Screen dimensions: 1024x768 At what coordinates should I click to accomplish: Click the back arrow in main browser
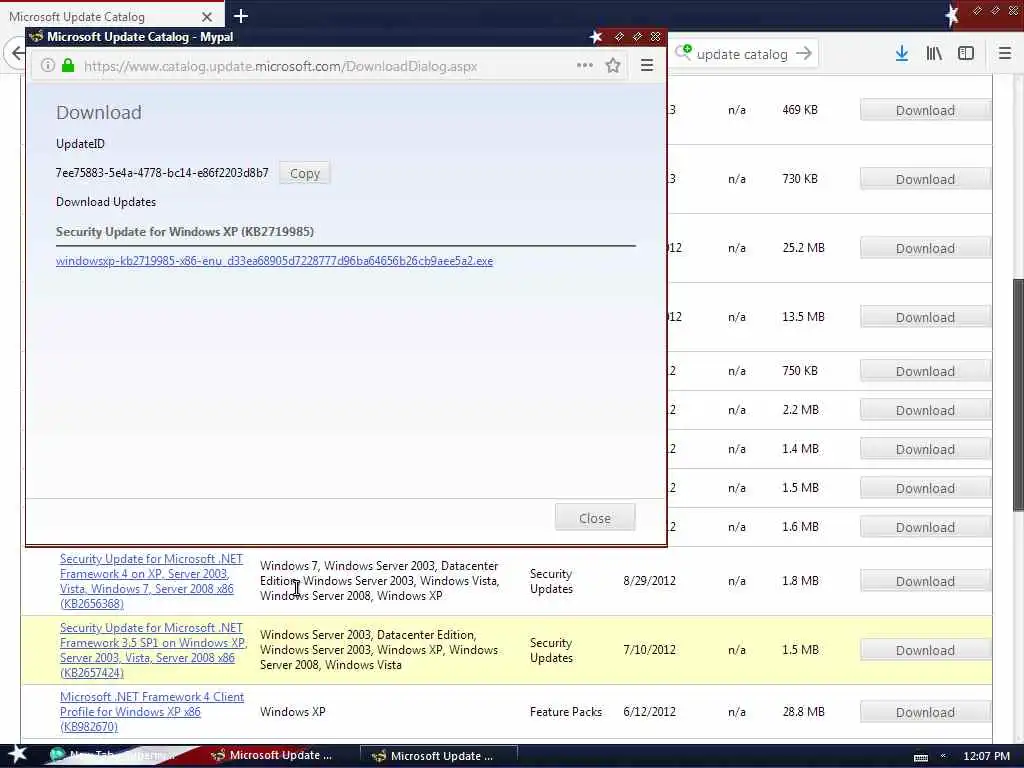pos(16,53)
